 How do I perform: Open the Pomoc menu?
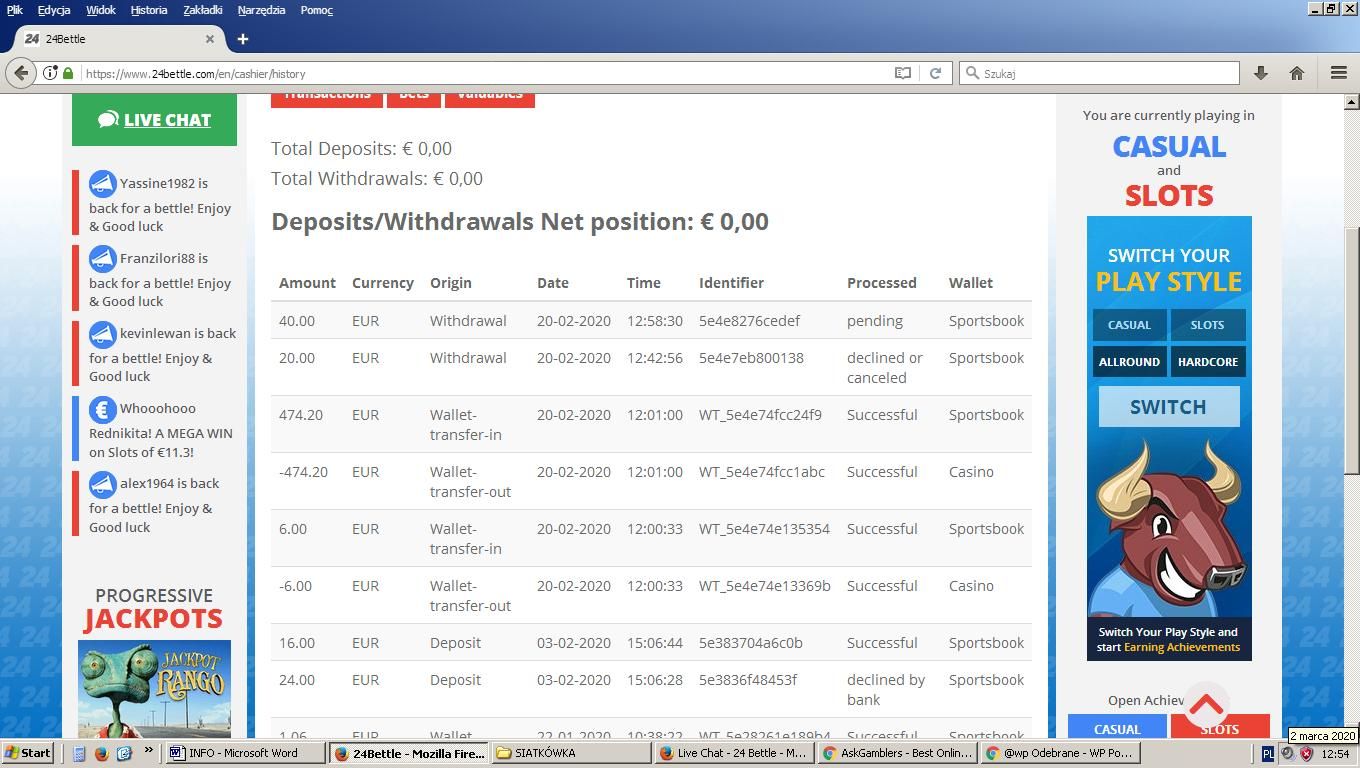pyautogui.click(x=317, y=10)
